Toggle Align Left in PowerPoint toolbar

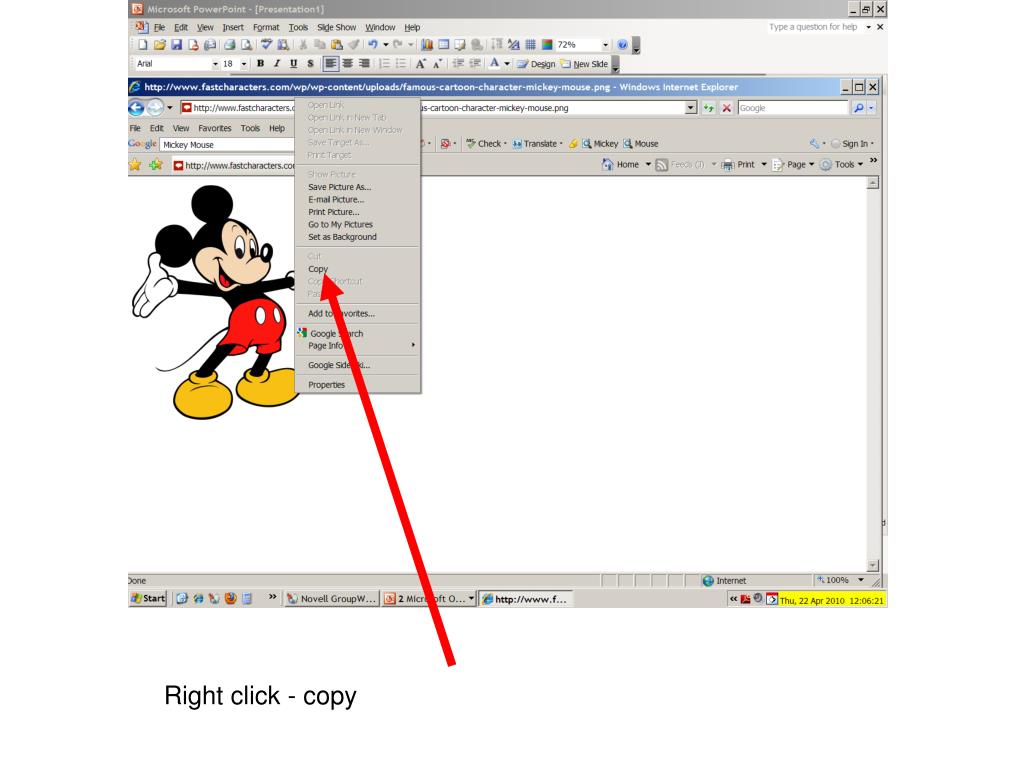tap(331, 63)
